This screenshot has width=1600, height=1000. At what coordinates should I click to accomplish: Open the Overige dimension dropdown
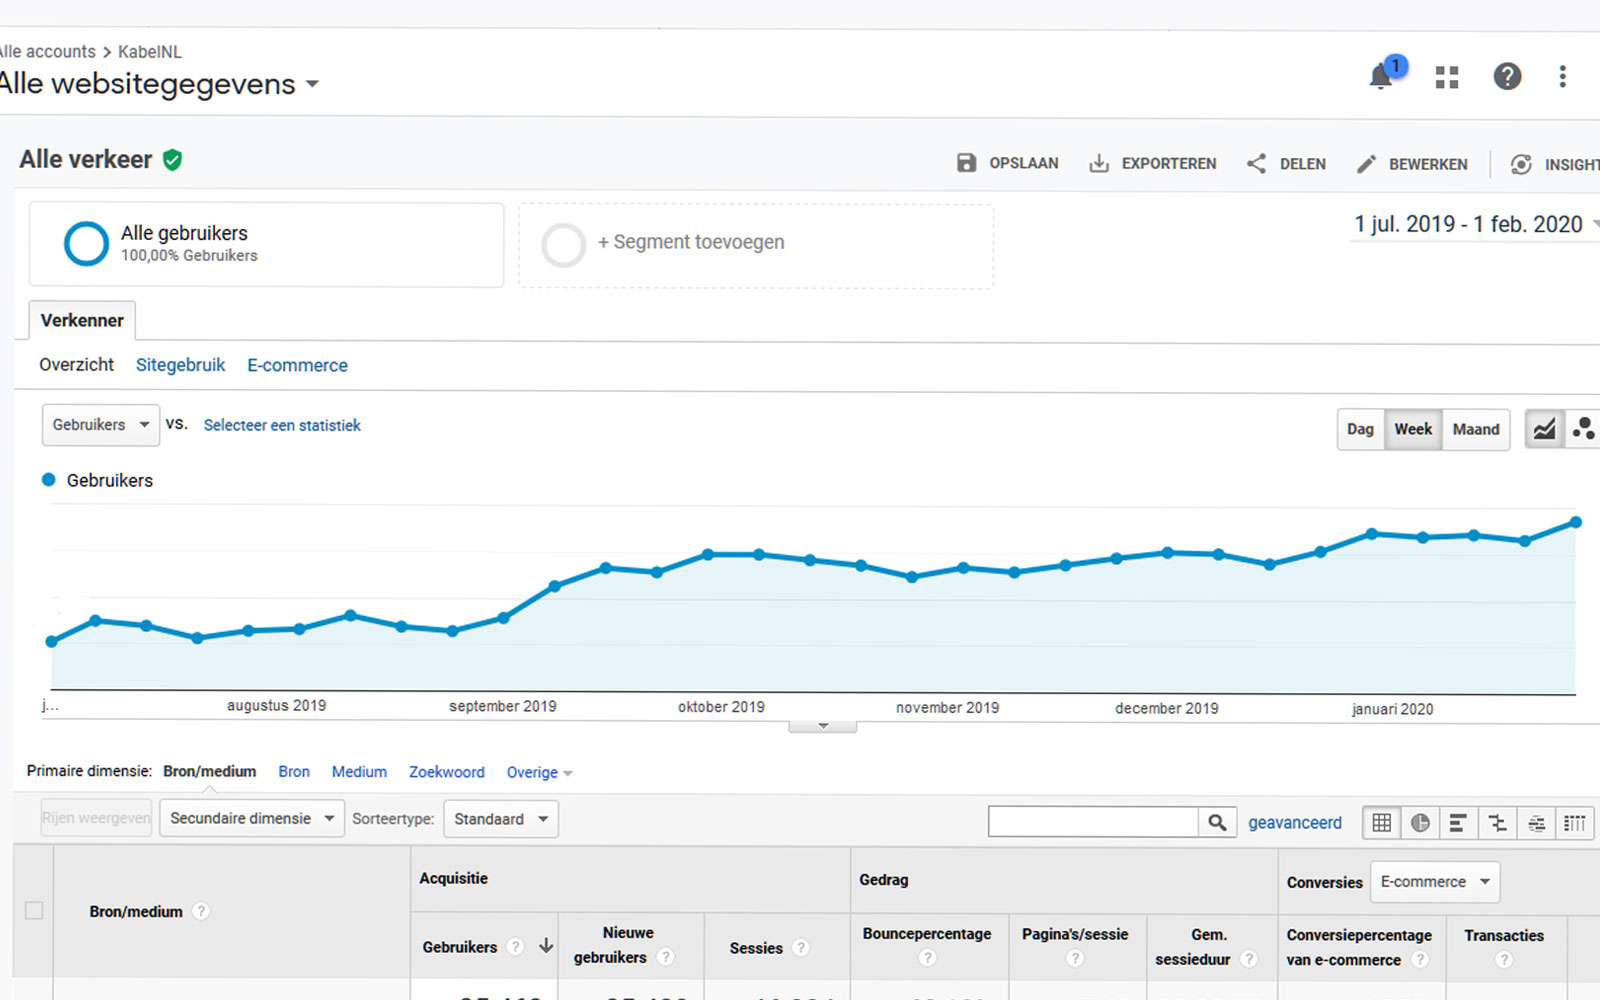[539, 772]
